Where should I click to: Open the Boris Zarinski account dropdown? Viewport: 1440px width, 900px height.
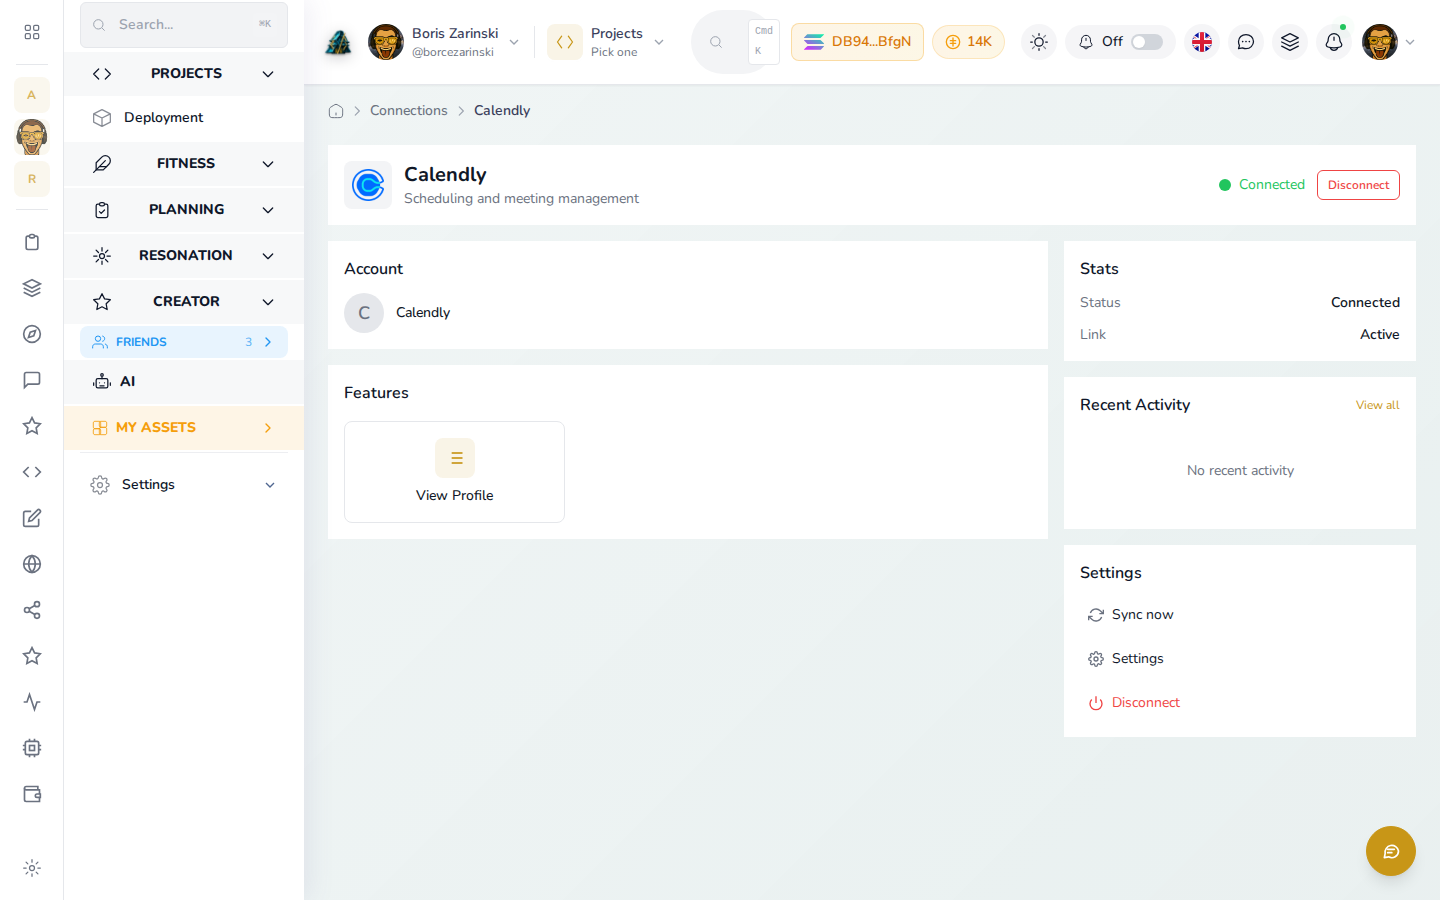444,42
